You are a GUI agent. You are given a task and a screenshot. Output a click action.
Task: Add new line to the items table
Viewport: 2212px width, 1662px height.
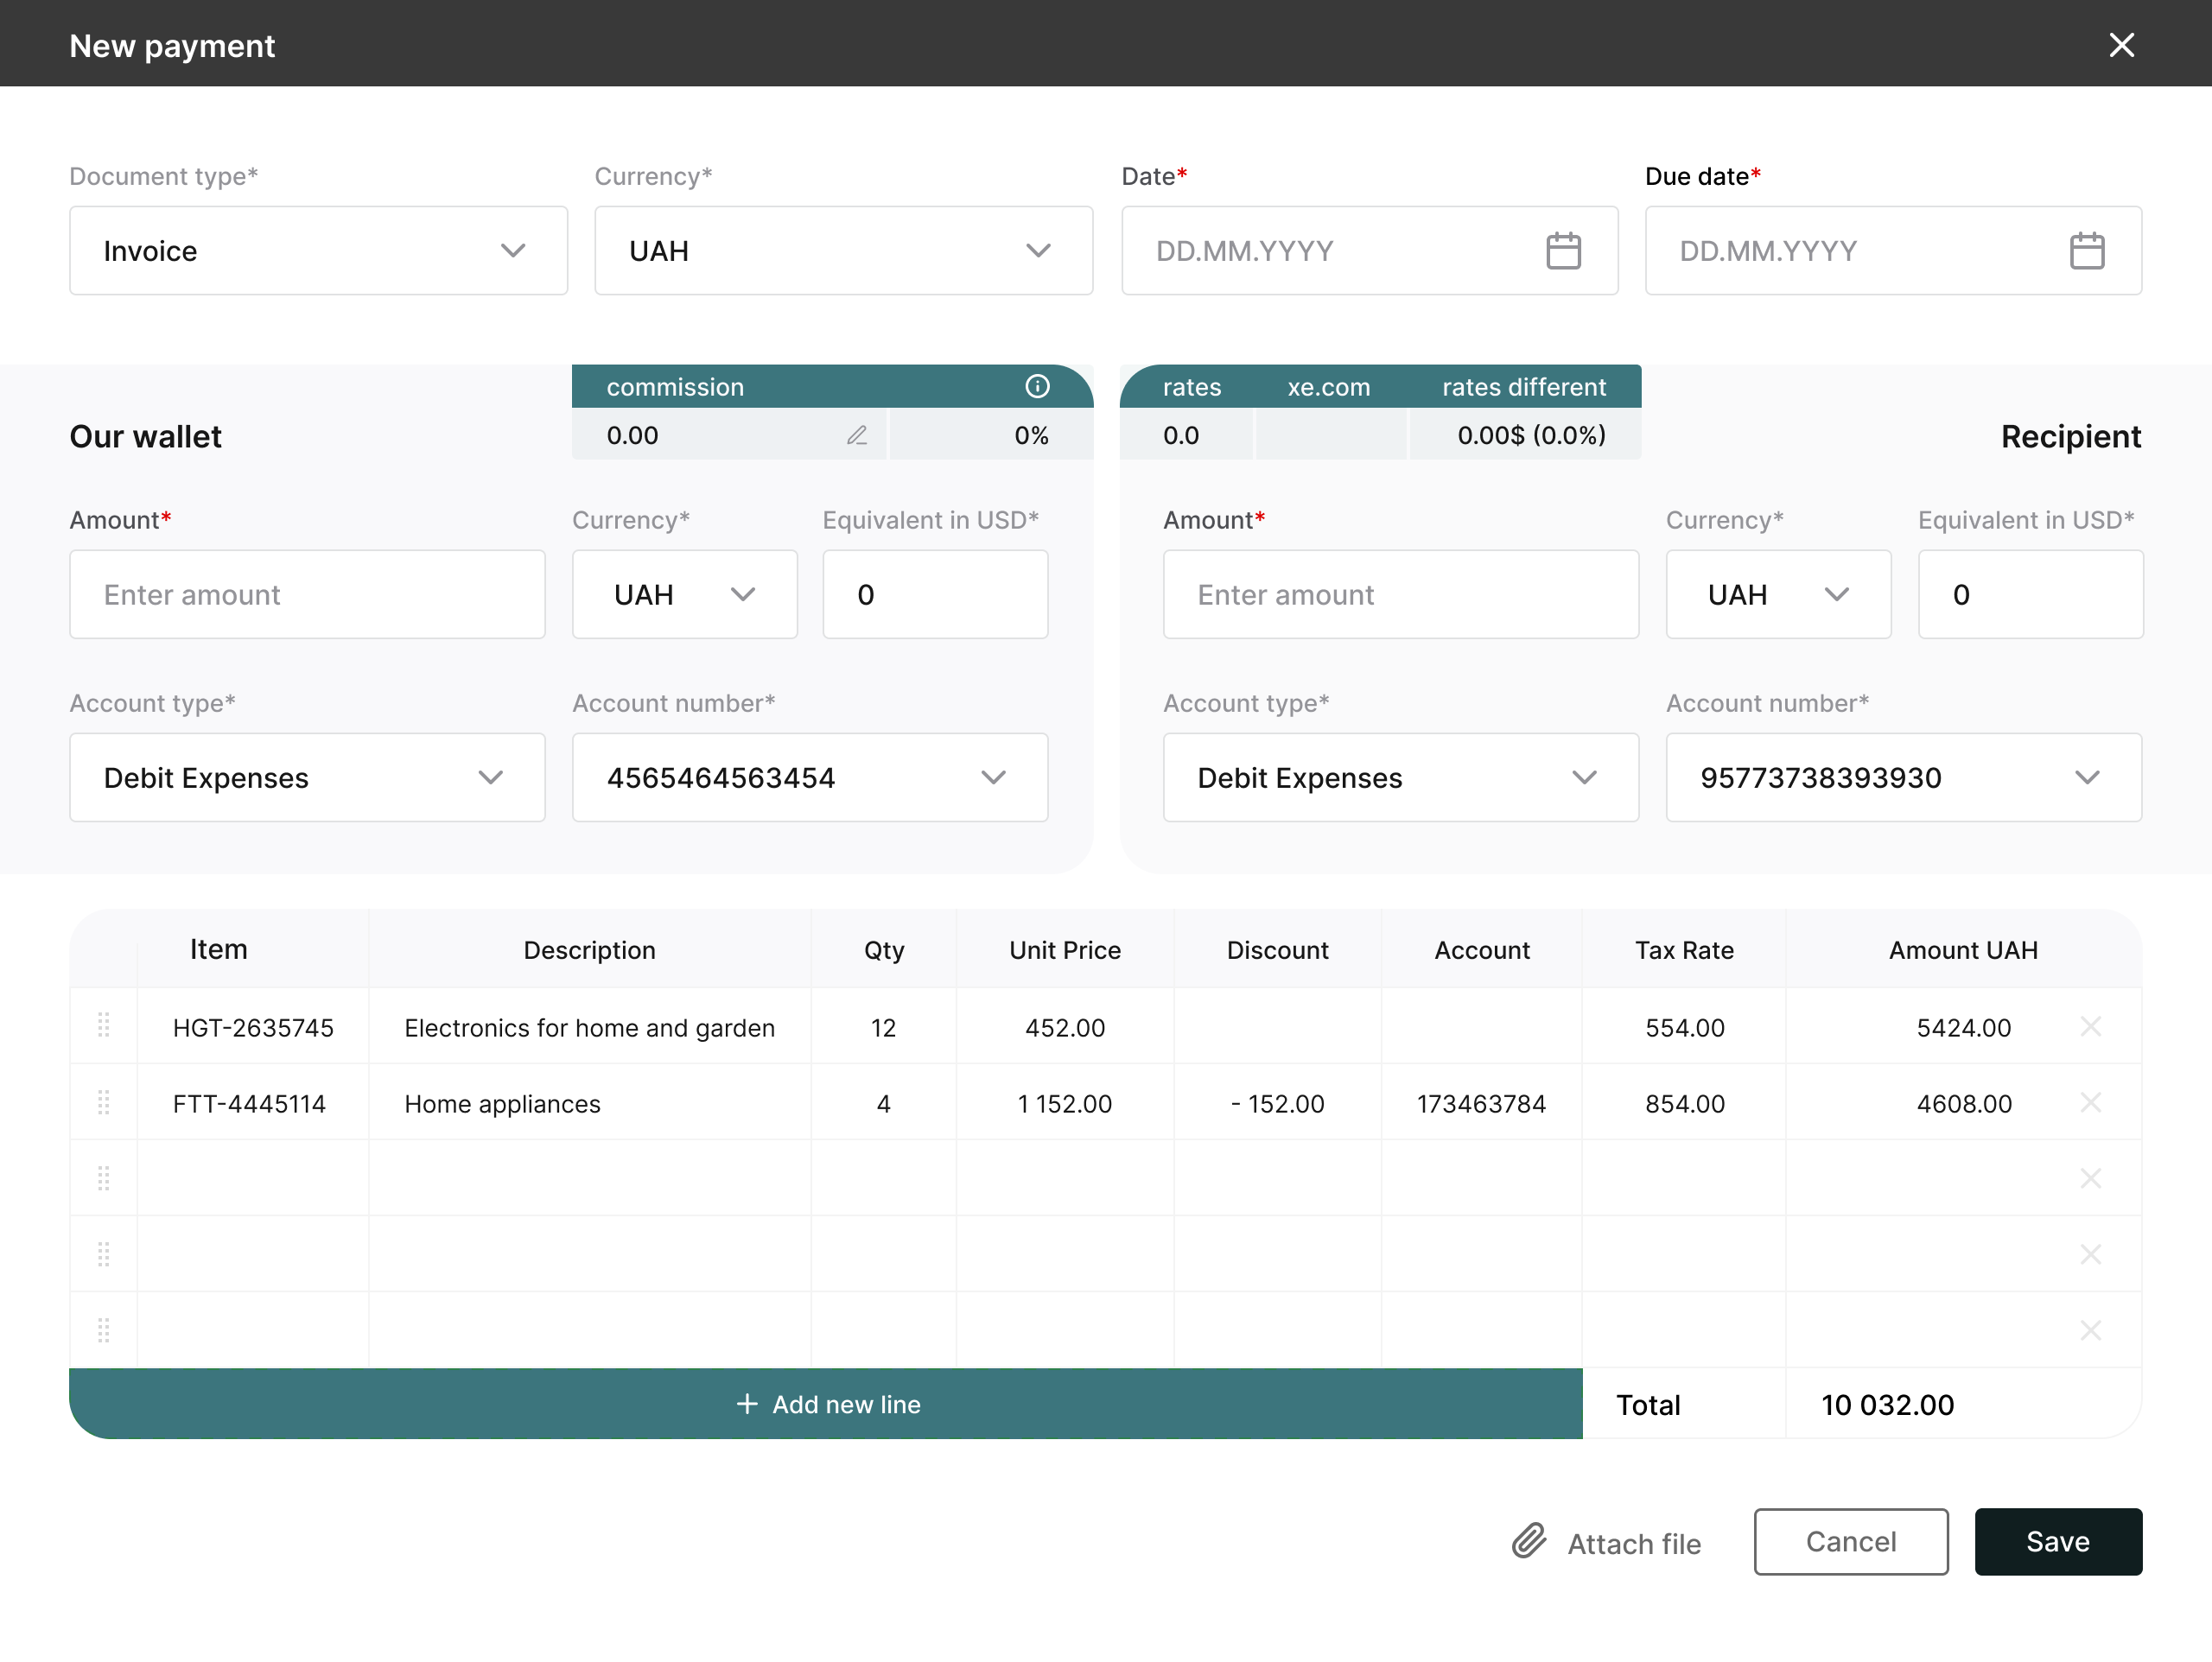(x=826, y=1403)
